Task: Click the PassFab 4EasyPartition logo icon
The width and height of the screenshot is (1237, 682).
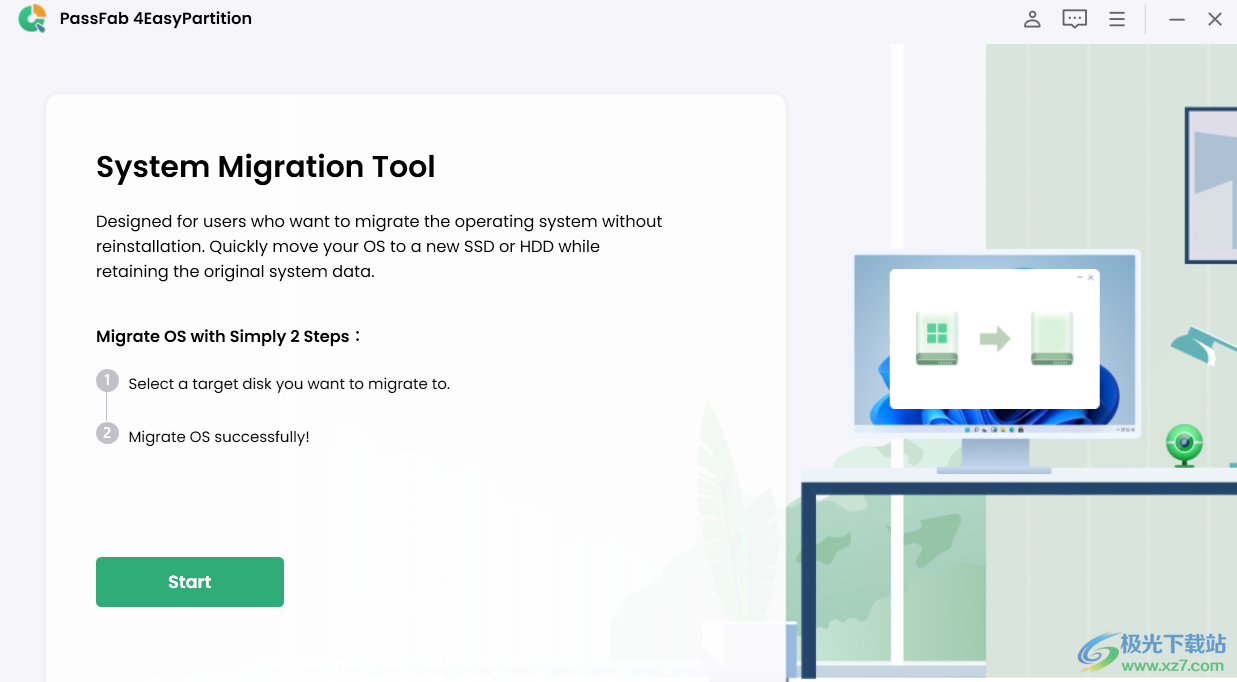Action: click(x=32, y=19)
